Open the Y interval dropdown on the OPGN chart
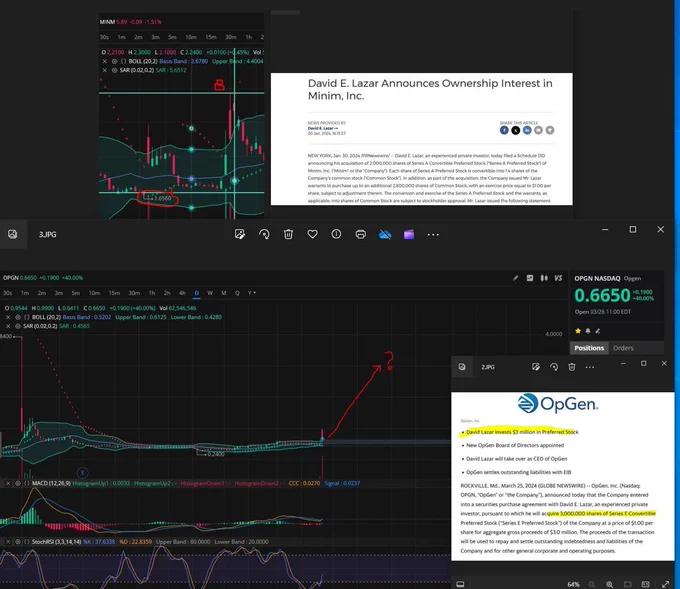 [252, 293]
